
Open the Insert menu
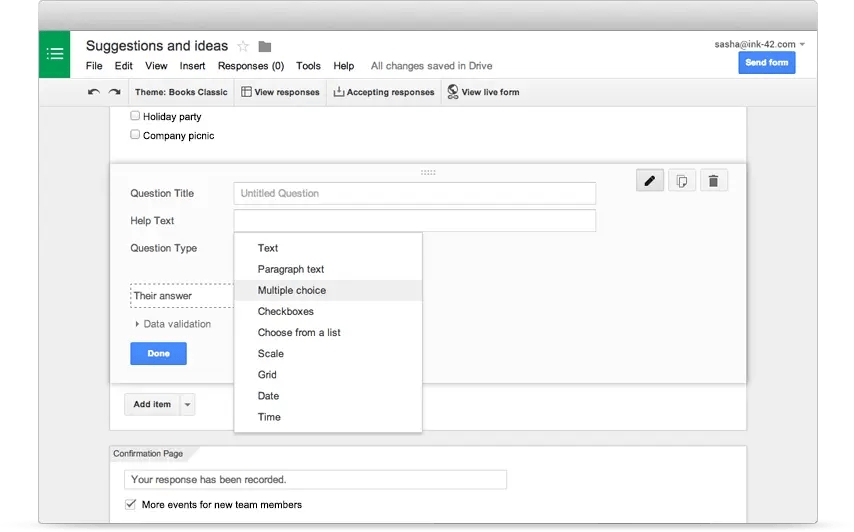[192, 66]
